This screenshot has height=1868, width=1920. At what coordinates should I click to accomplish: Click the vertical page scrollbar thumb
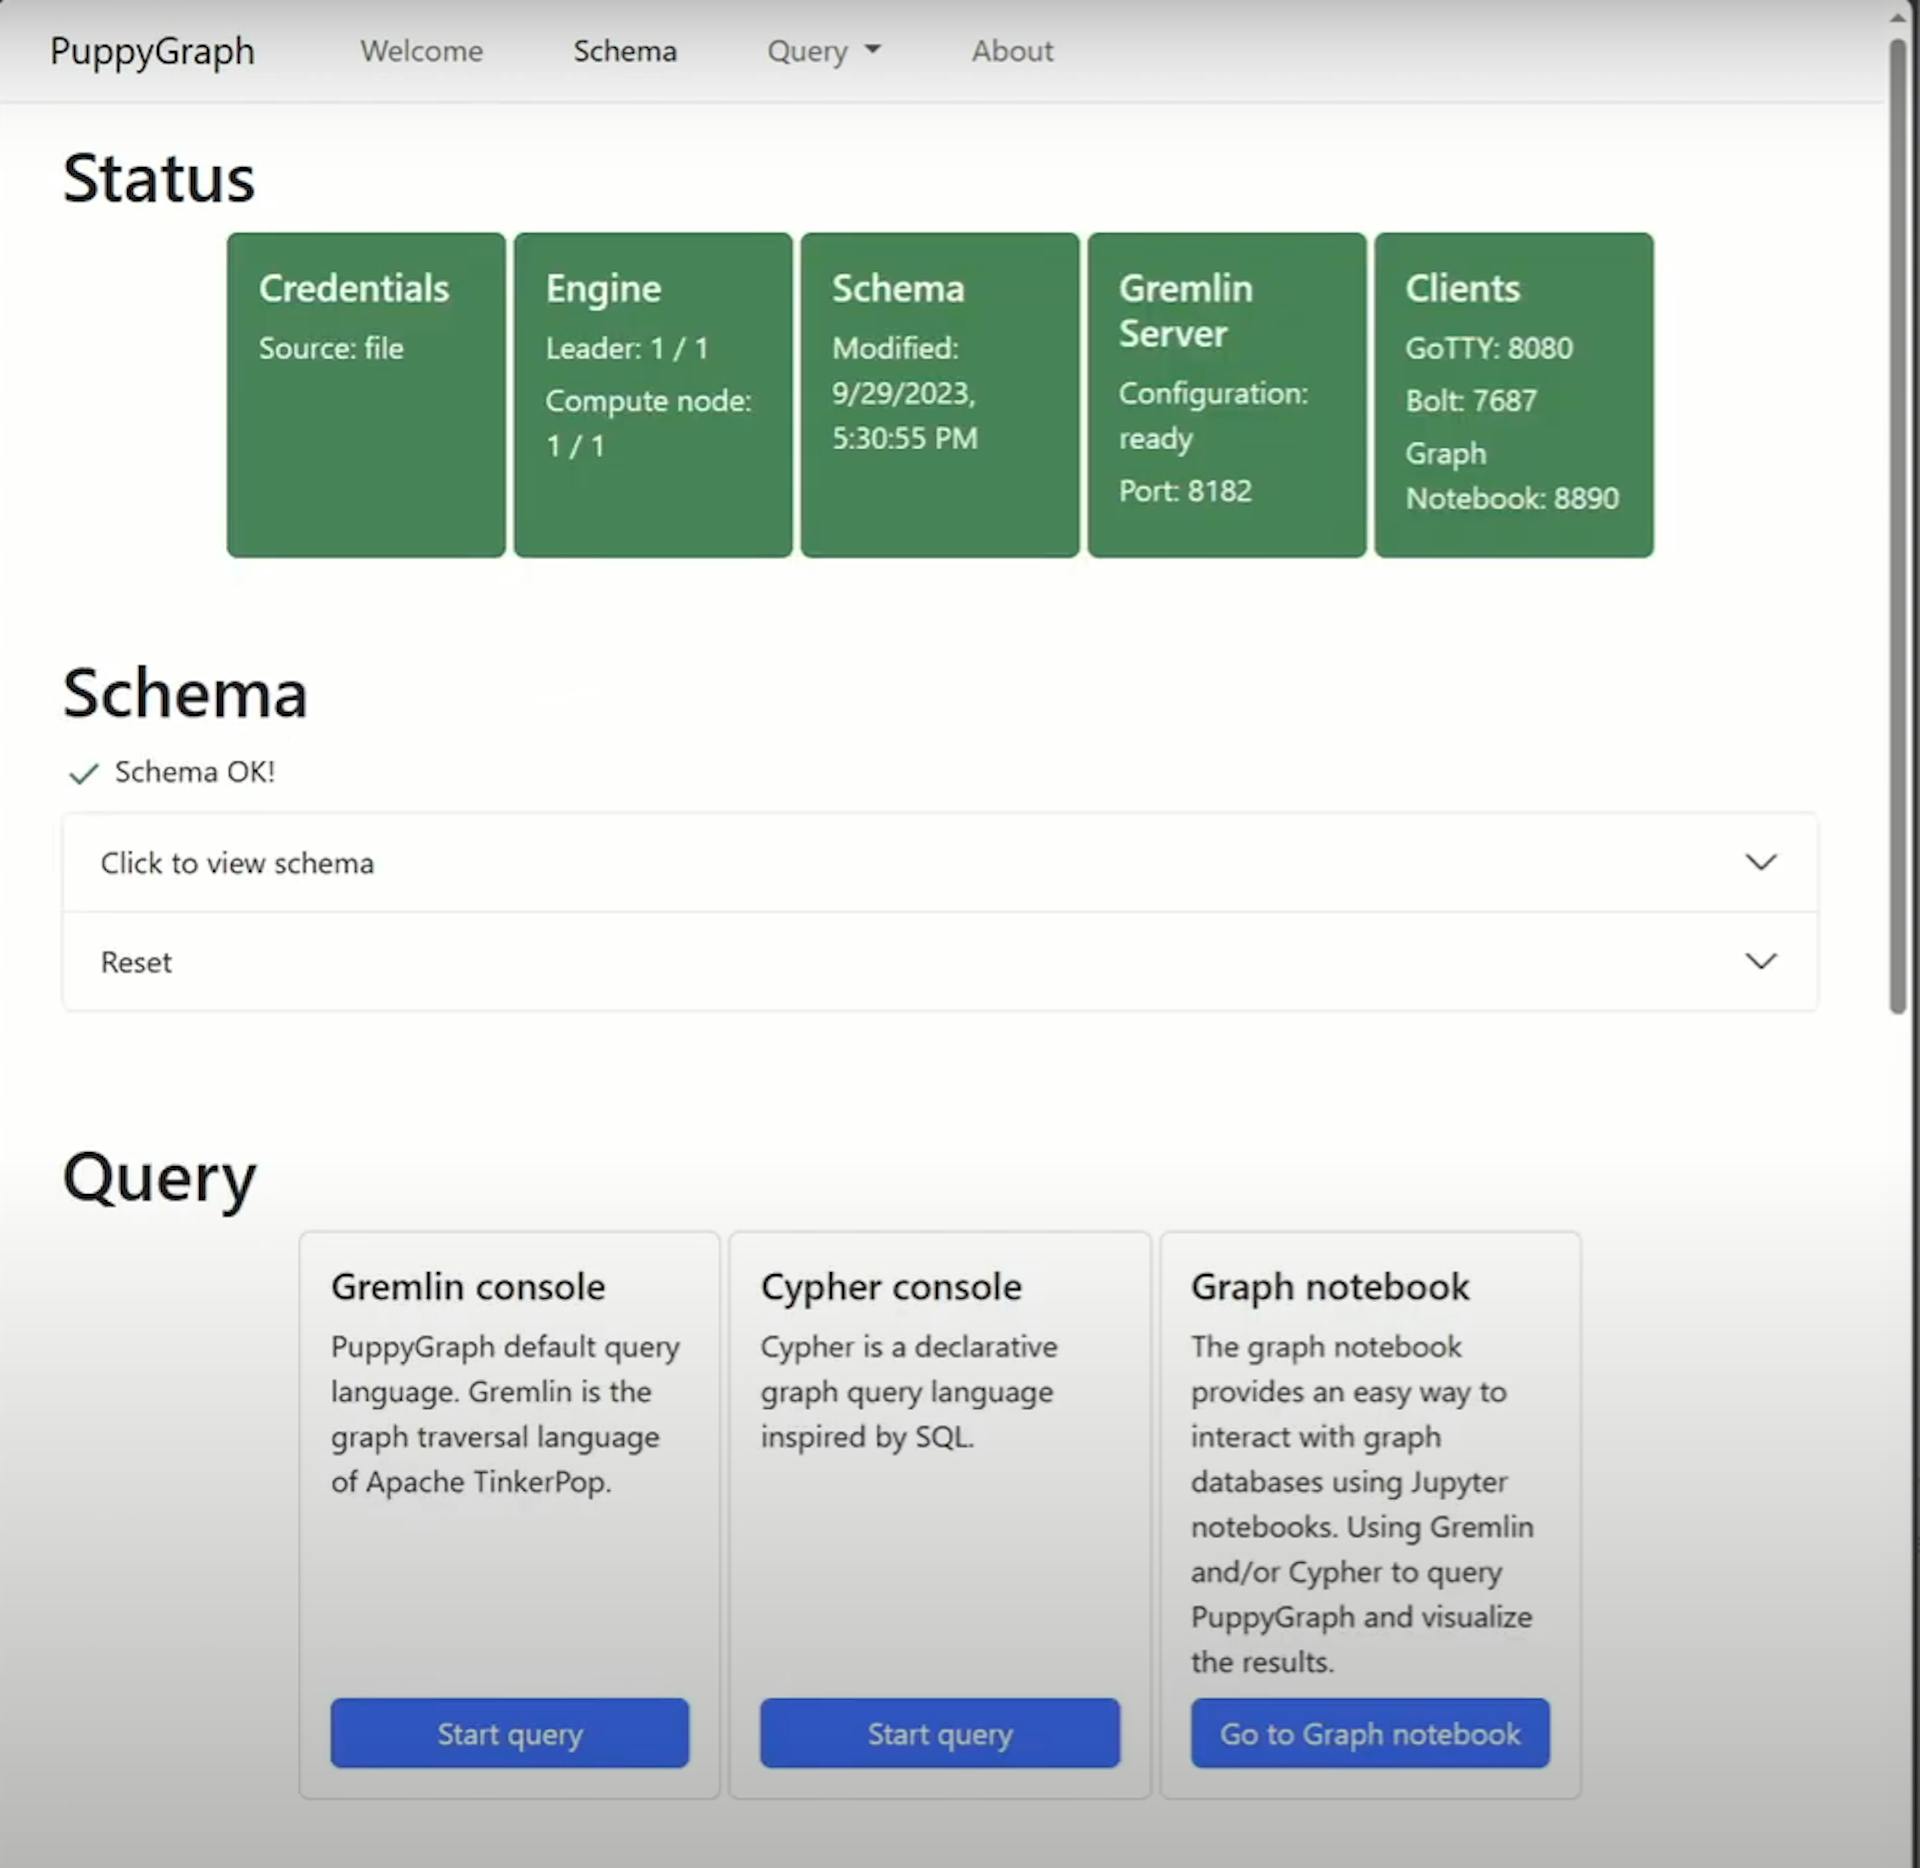(x=1897, y=526)
